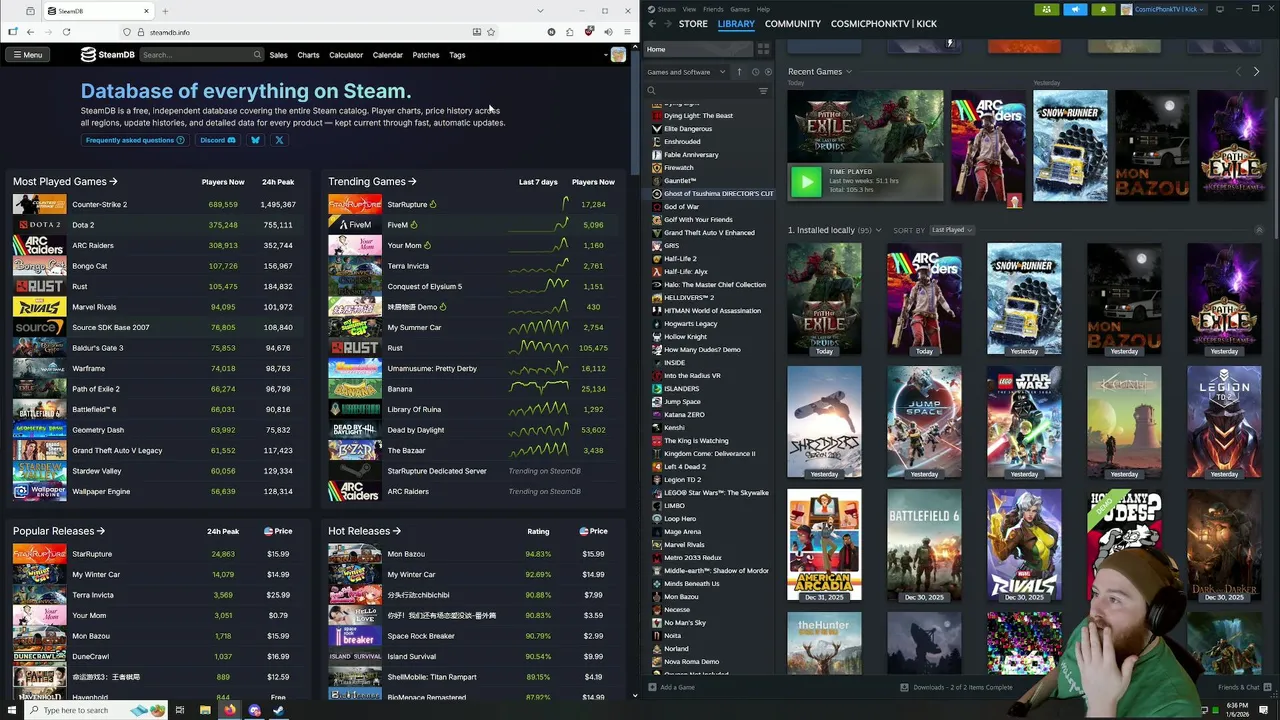Select Kenshi in Steam games list

click(675, 428)
